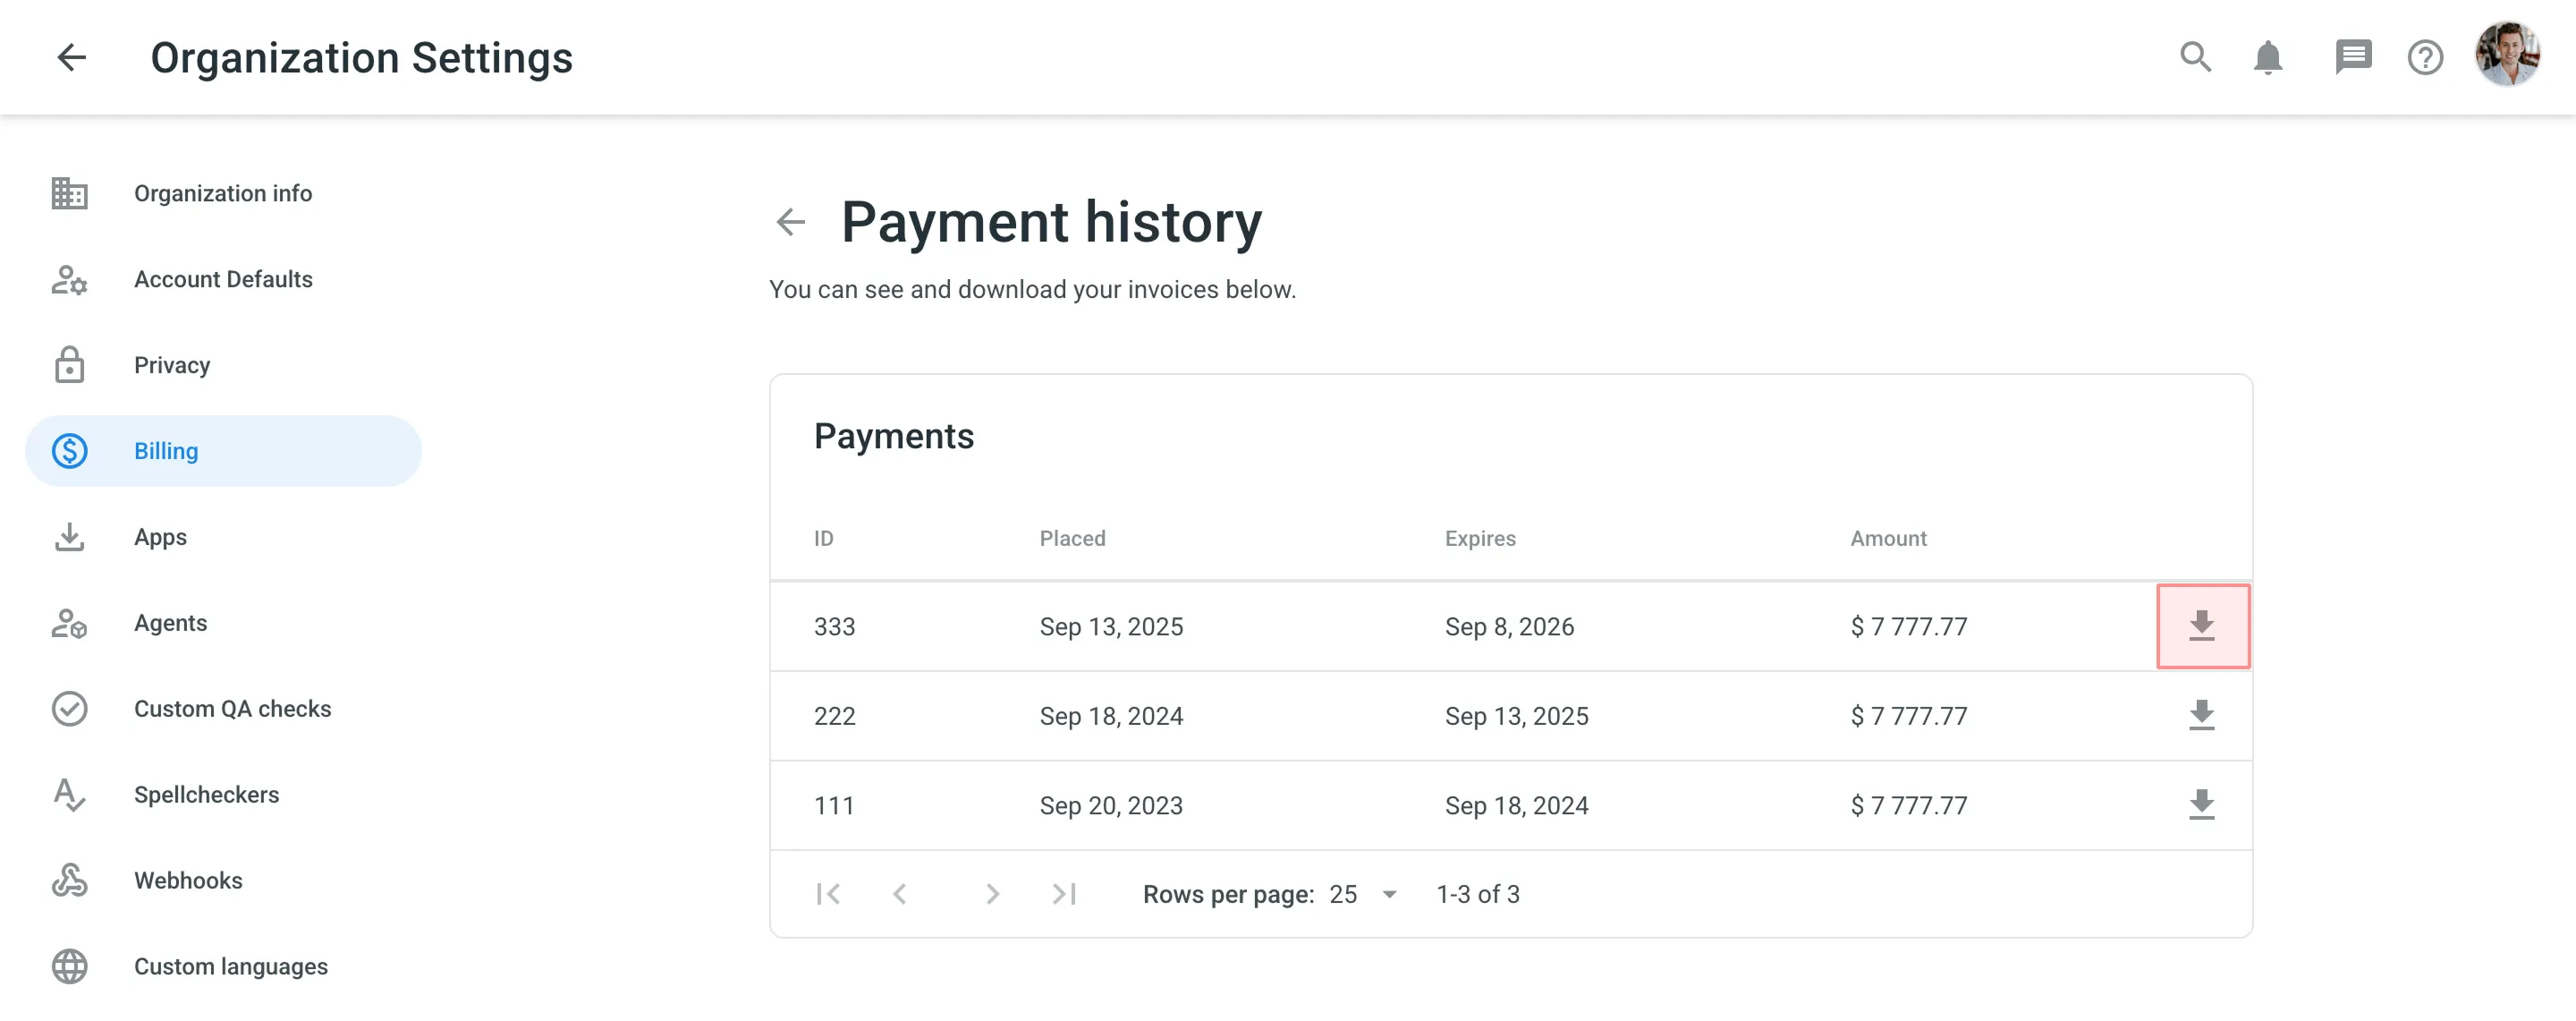
Task: Open the search icon in the top bar
Action: [x=2195, y=57]
